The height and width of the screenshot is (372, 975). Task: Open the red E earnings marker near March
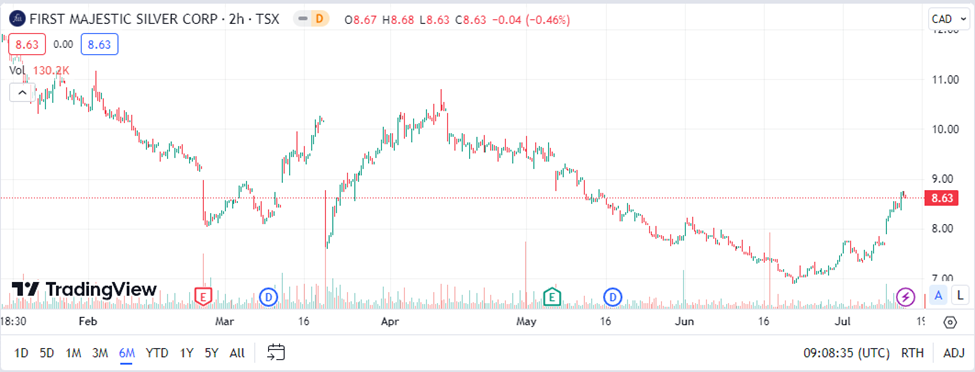pyautogui.click(x=202, y=297)
